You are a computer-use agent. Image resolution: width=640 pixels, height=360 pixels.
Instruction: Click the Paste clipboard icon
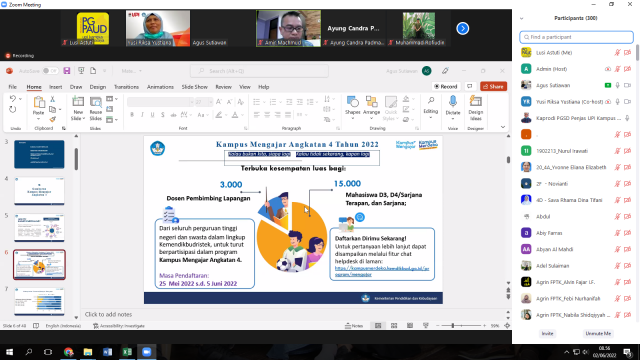click(39, 102)
